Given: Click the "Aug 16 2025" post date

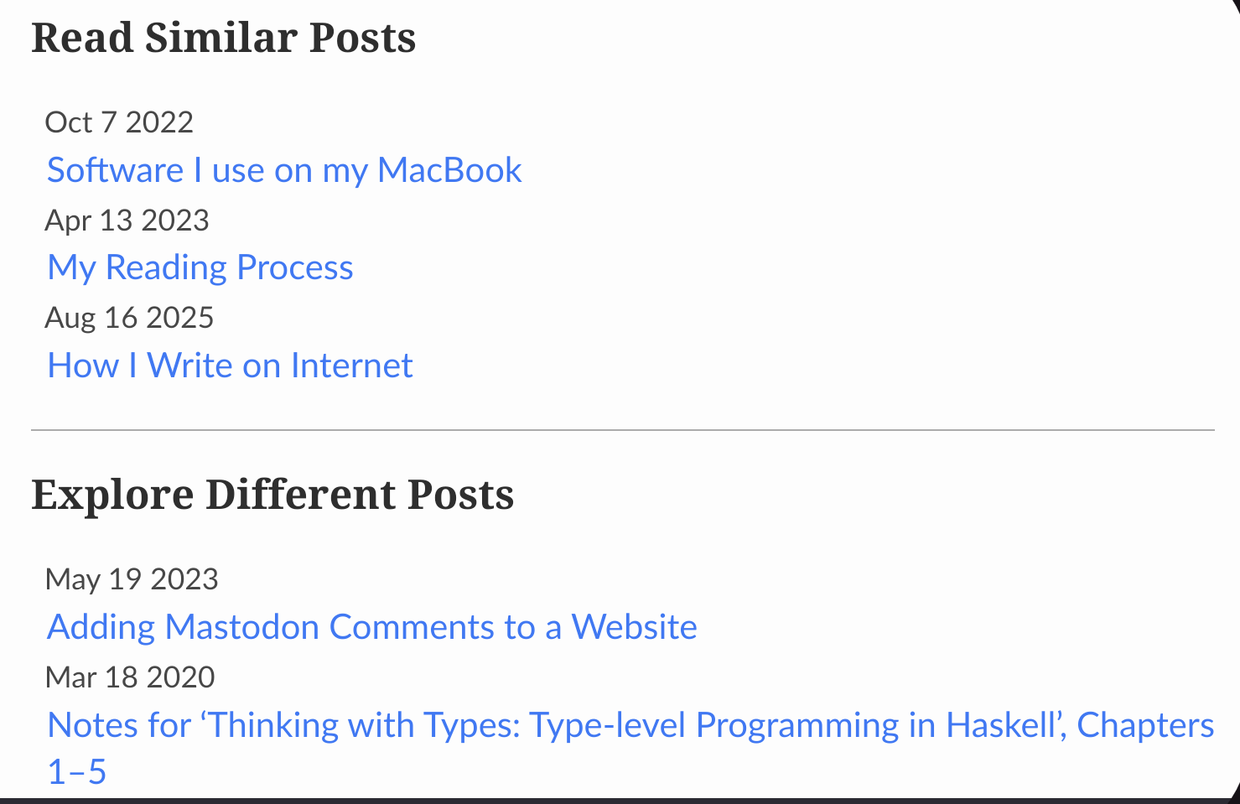Looking at the screenshot, I should [129, 318].
